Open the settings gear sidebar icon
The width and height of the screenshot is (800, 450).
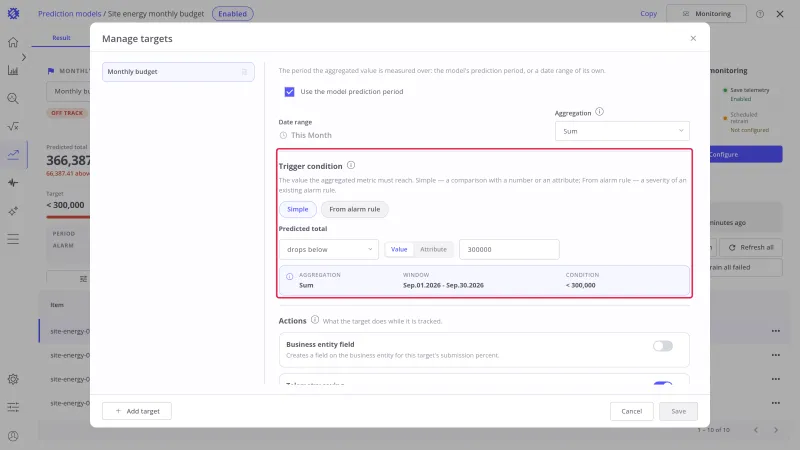pos(13,379)
